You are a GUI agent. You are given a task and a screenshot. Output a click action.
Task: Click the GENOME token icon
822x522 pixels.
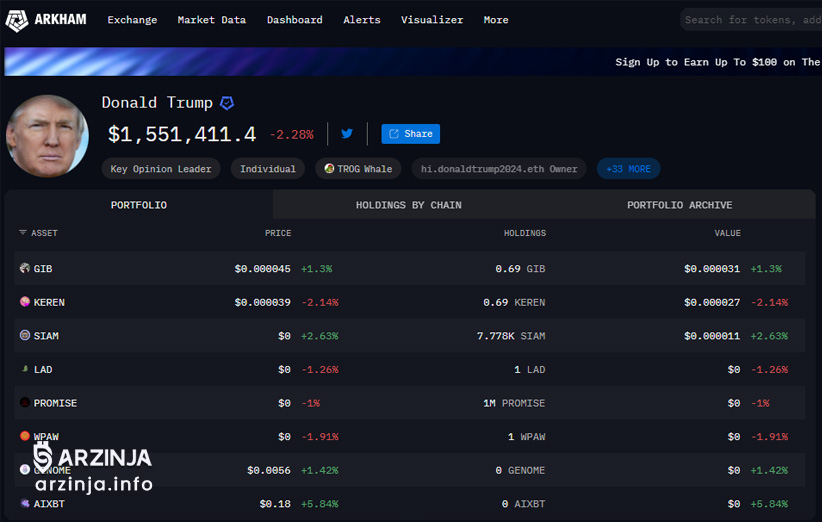click(x=25, y=470)
